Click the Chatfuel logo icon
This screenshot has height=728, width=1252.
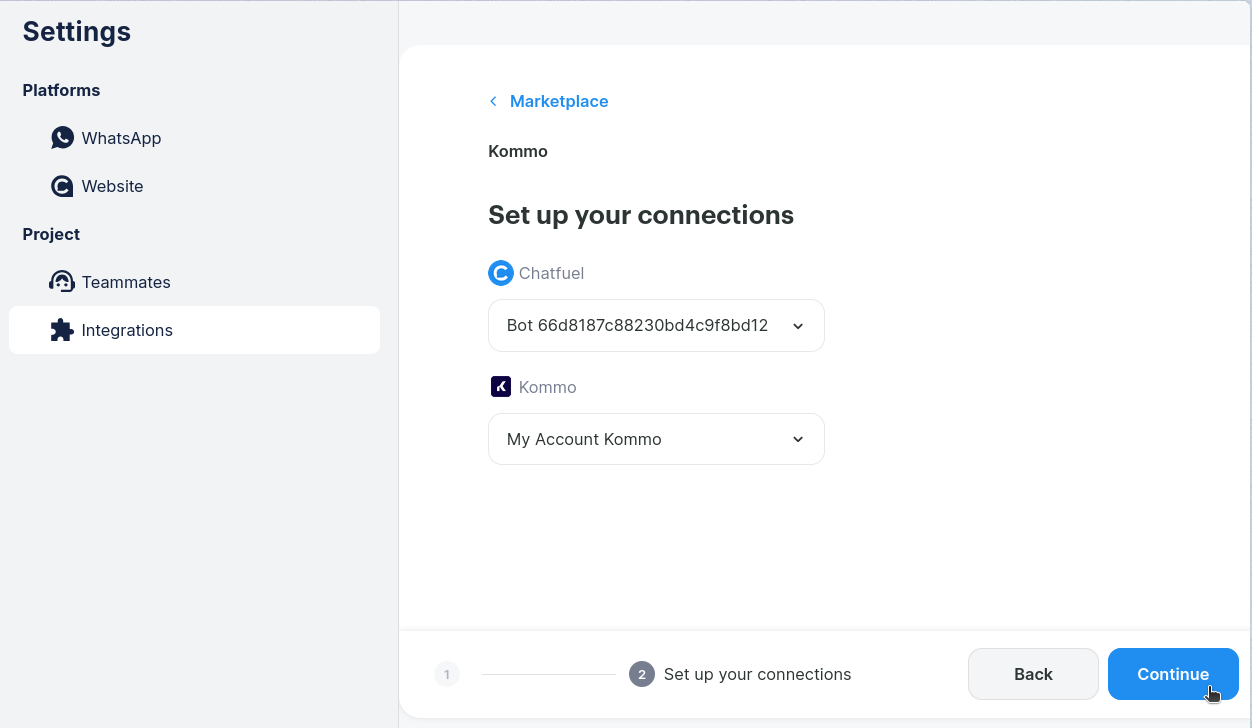500,273
